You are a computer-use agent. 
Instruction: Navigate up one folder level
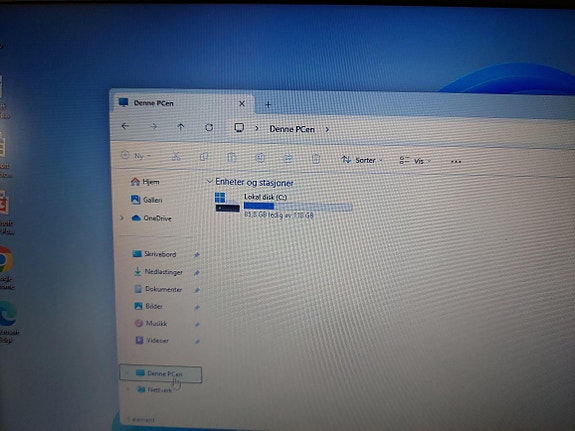[x=181, y=127]
